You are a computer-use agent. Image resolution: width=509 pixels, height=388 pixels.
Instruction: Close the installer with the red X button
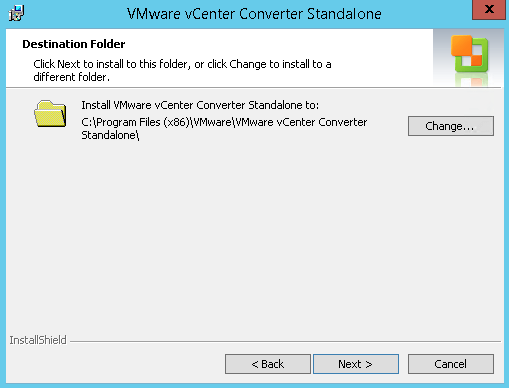coord(489,10)
